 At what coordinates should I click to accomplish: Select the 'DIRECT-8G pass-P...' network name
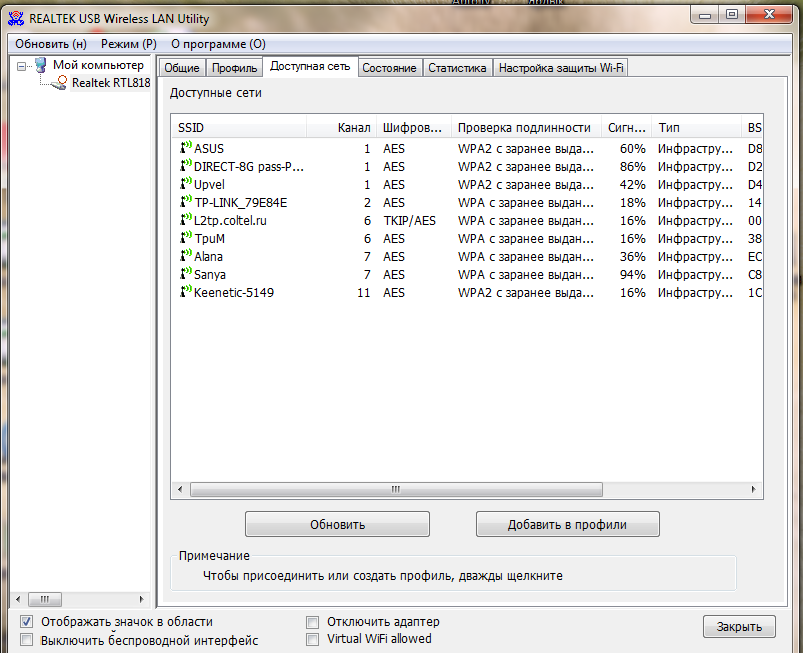coord(249,166)
